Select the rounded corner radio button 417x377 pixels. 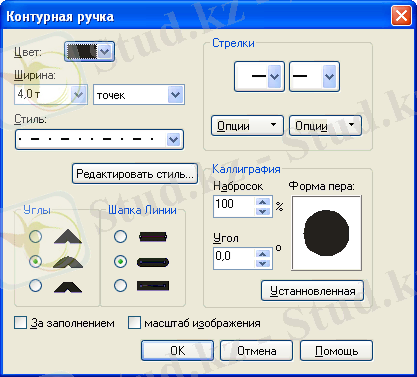coord(35,261)
